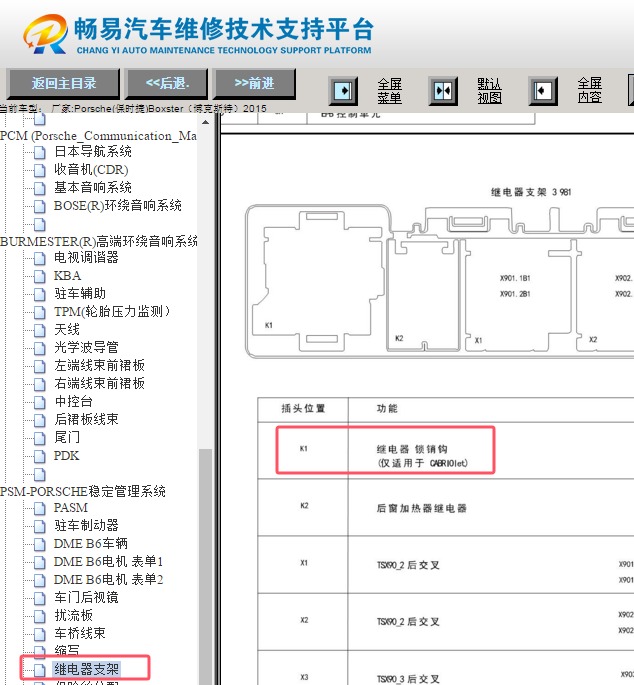Select the 后窗加热器继电器 table cell
The width and height of the screenshot is (634, 685).
click(422, 508)
